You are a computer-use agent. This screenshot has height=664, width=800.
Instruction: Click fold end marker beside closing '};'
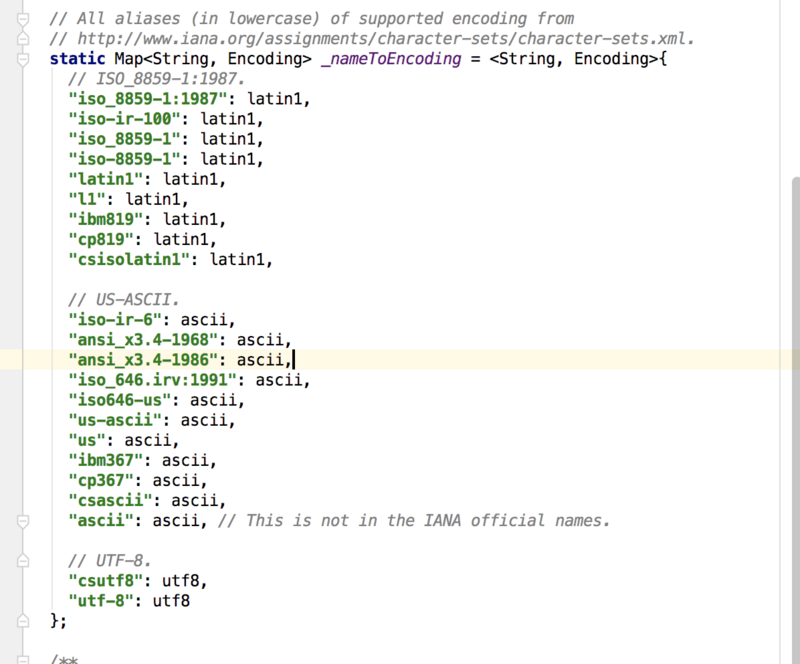point(23,621)
